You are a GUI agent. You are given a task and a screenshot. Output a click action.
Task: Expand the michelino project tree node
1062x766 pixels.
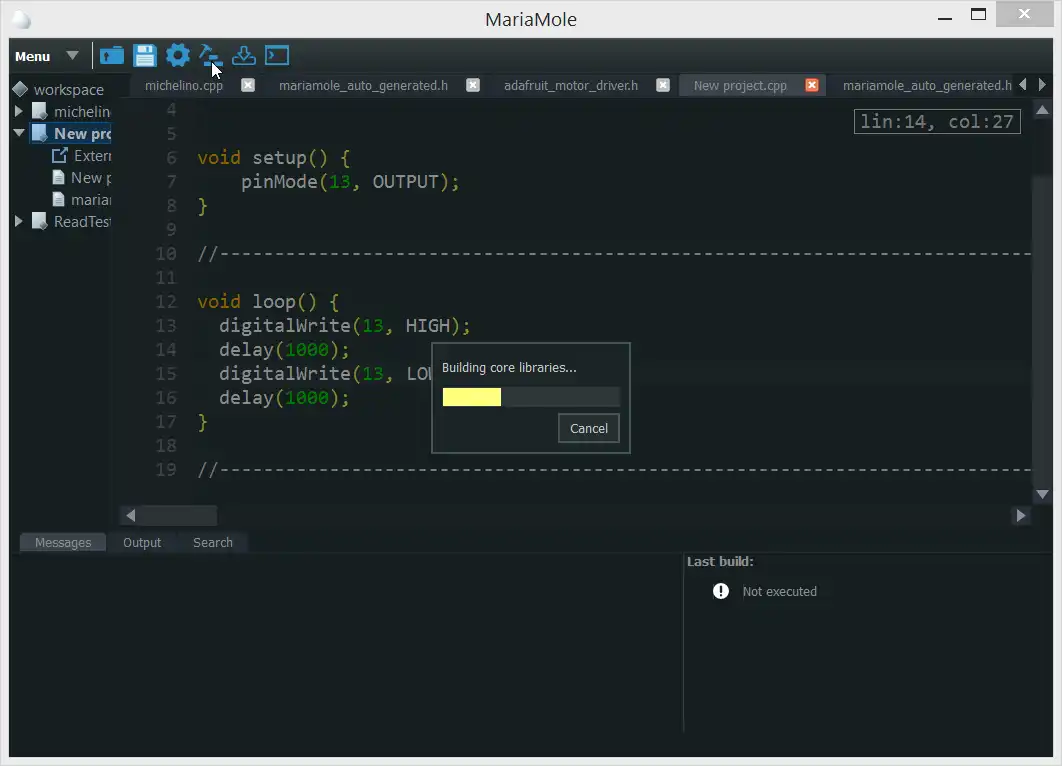click(x=19, y=112)
